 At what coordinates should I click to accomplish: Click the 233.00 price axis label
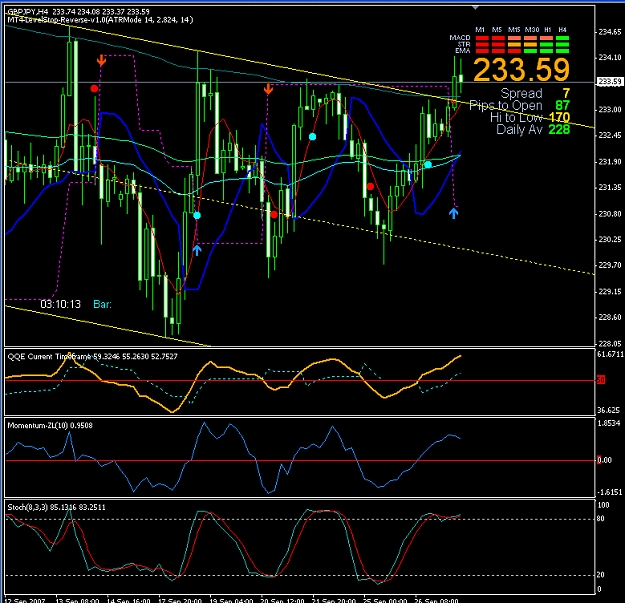609,110
